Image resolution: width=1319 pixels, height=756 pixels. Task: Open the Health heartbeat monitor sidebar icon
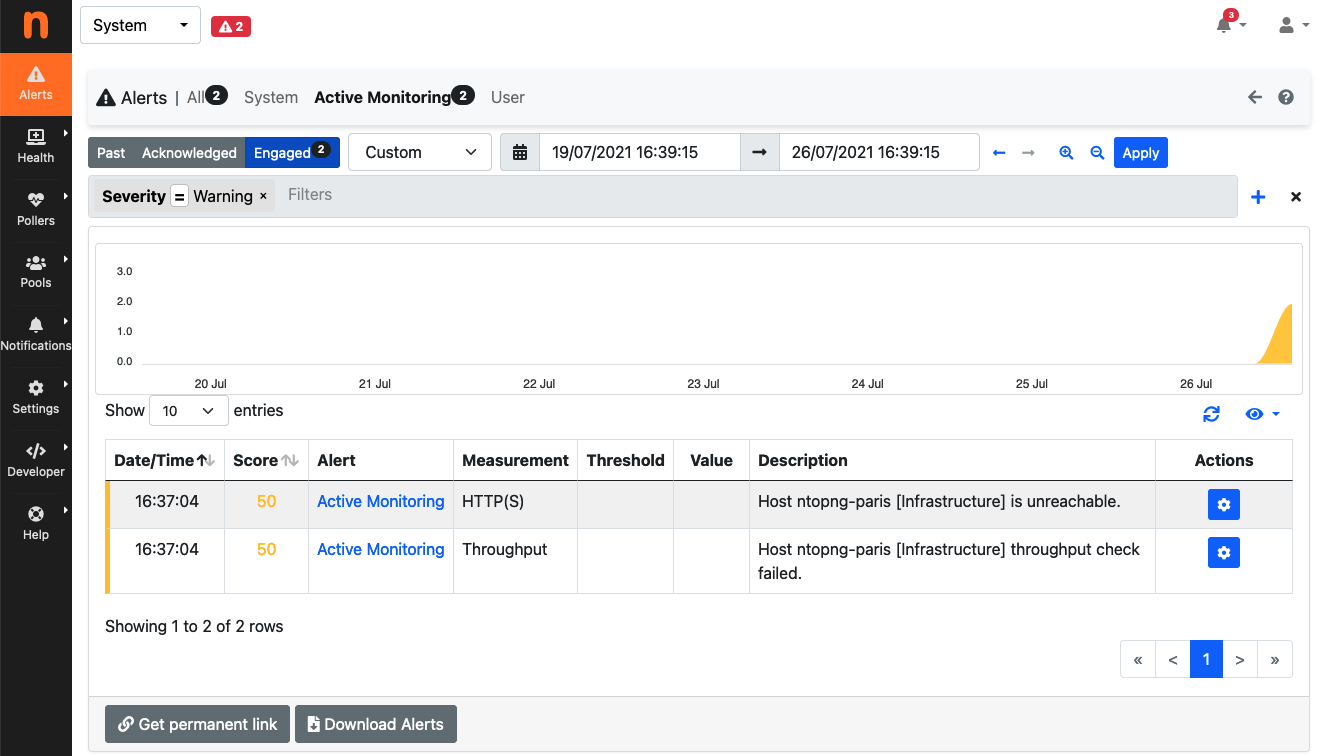36,136
